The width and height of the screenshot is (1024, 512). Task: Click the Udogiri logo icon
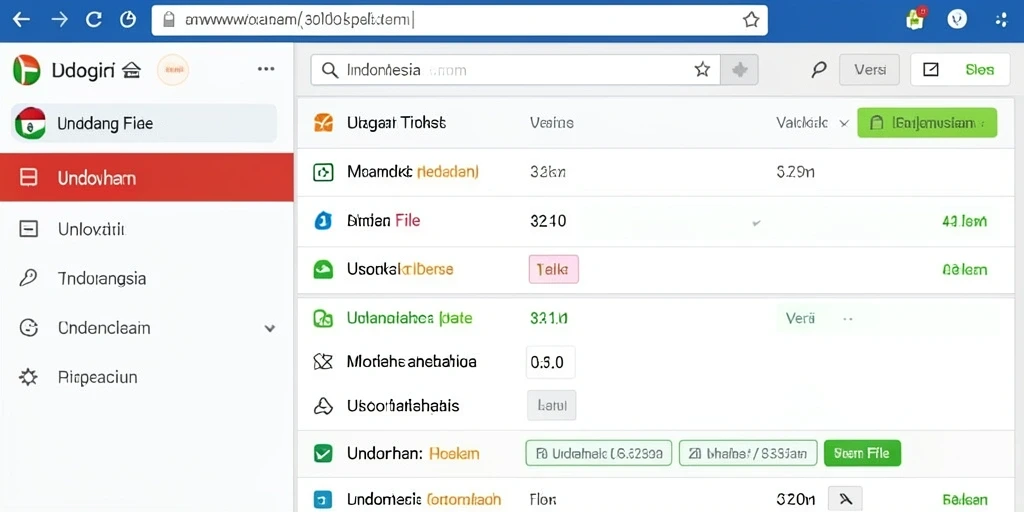(27, 70)
